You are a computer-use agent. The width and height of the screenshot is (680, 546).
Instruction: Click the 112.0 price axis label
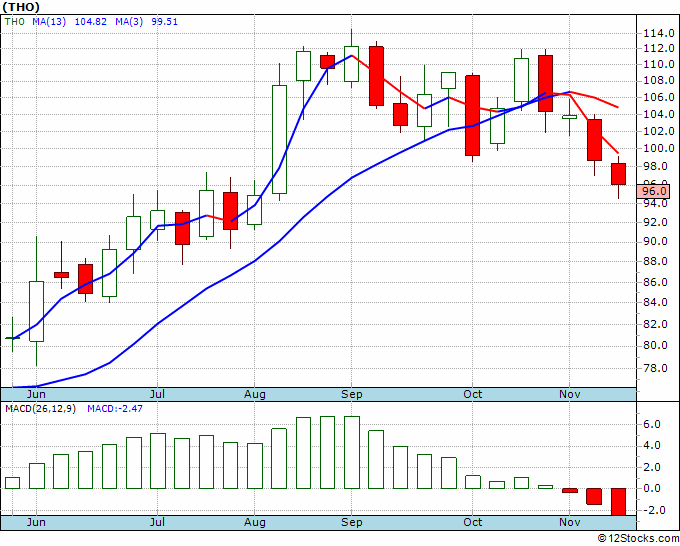tap(658, 48)
